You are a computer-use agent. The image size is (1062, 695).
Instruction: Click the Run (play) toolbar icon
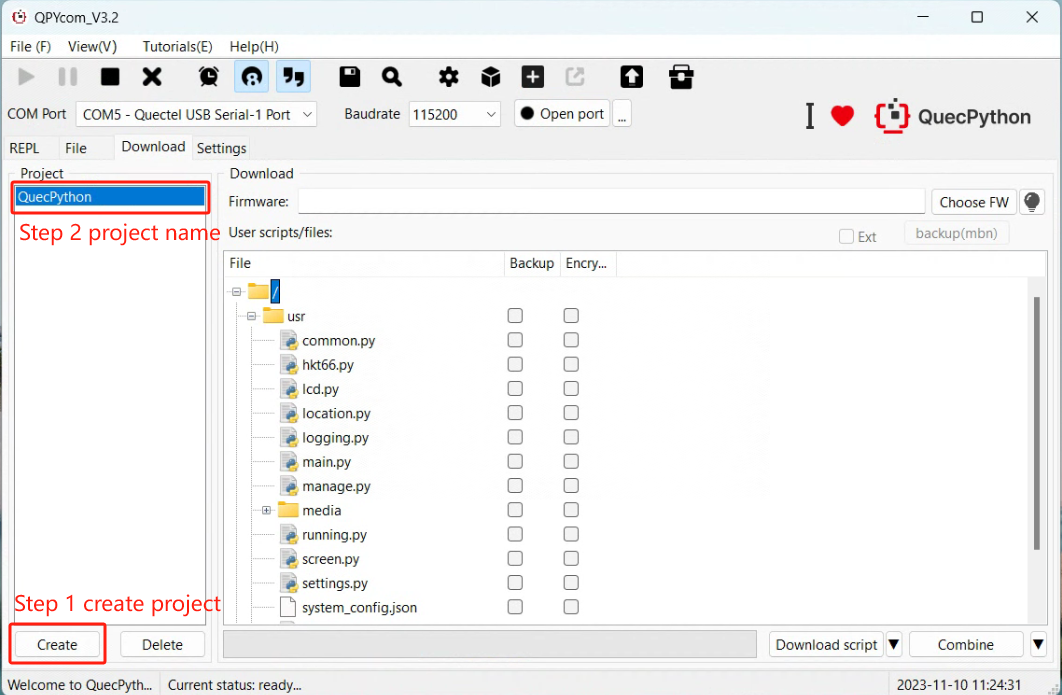tap(26, 77)
